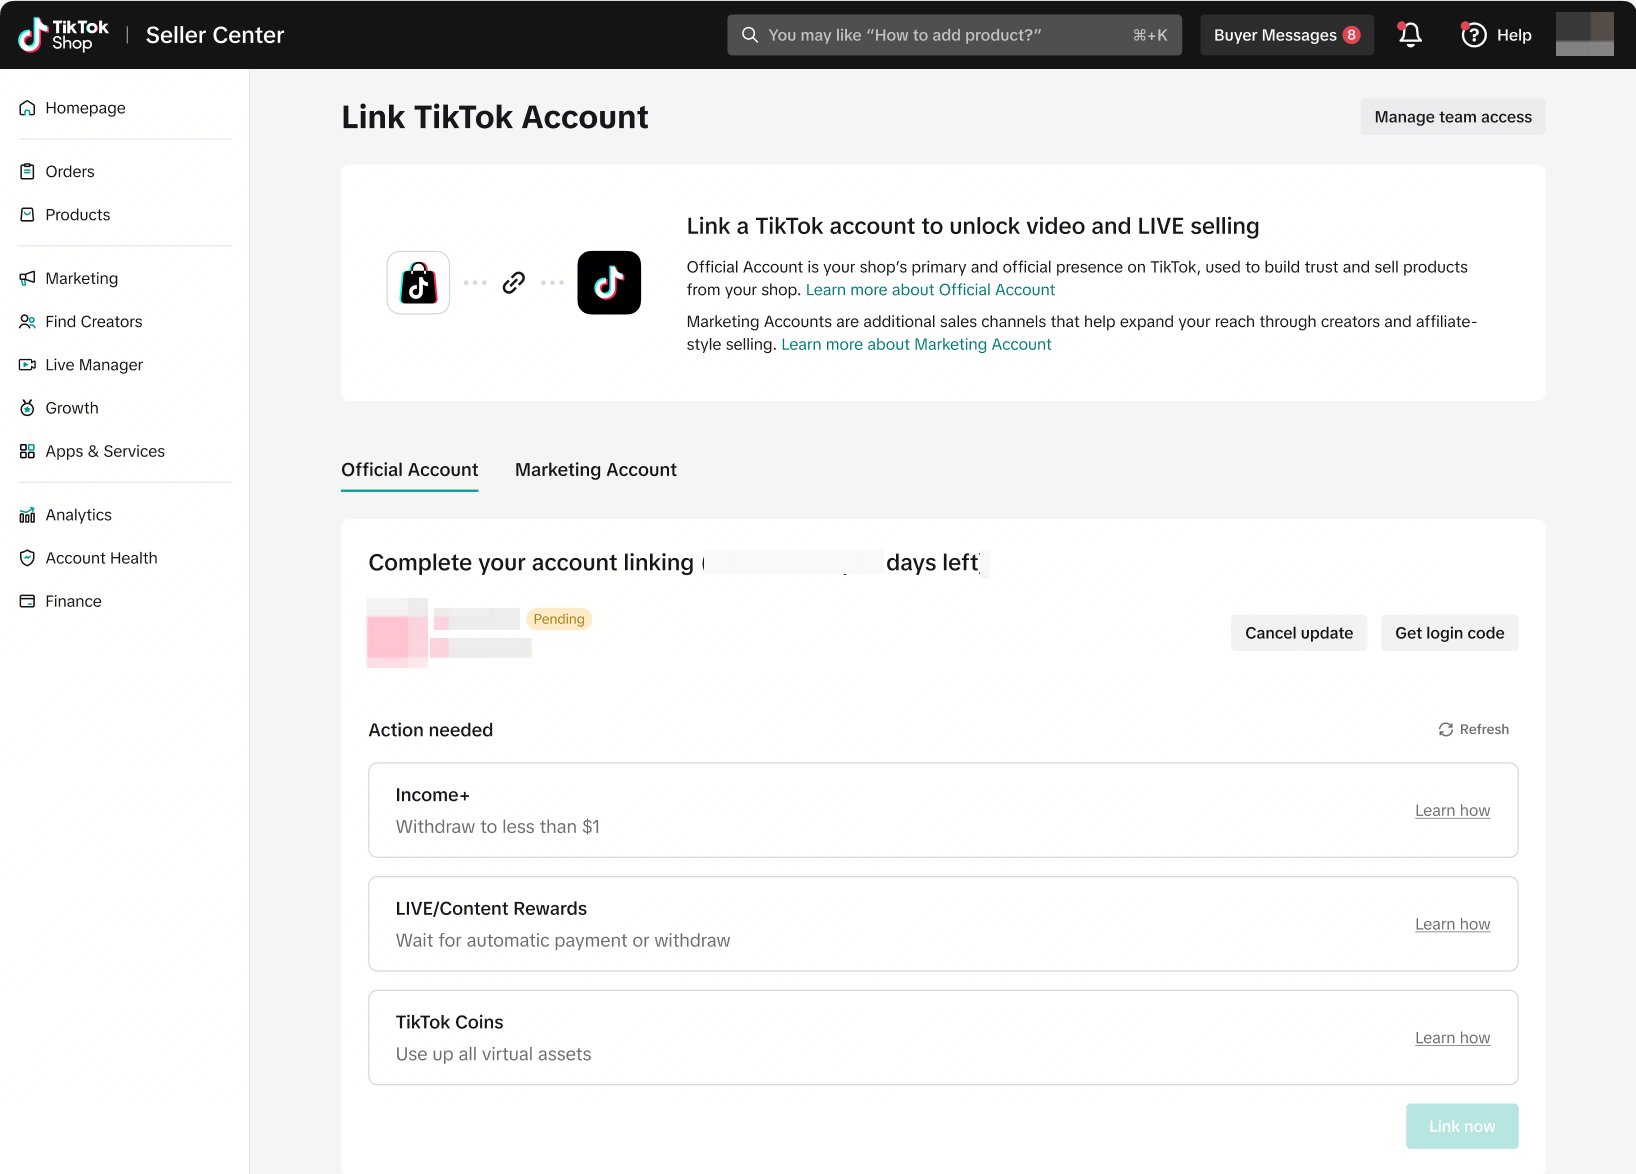
Task: Click the 'Withdraw to less than $1' text
Action: point(498,827)
